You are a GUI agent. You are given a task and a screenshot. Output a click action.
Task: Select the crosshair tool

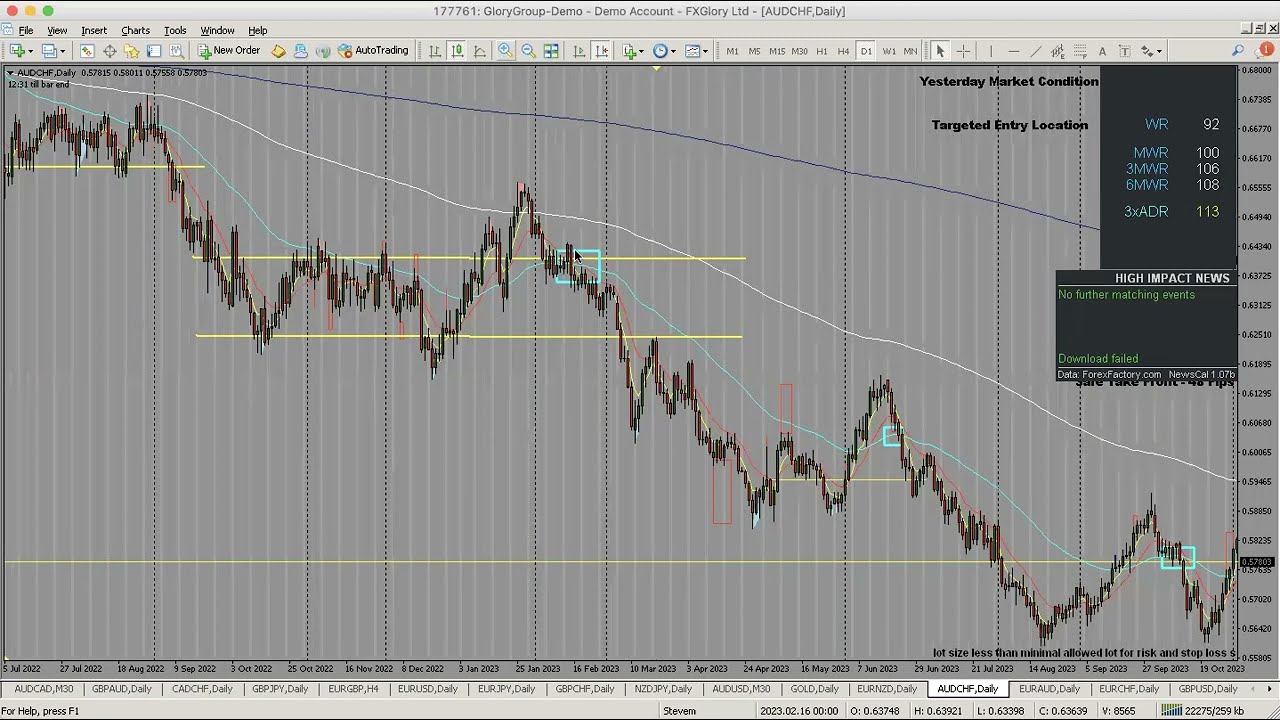click(963, 51)
